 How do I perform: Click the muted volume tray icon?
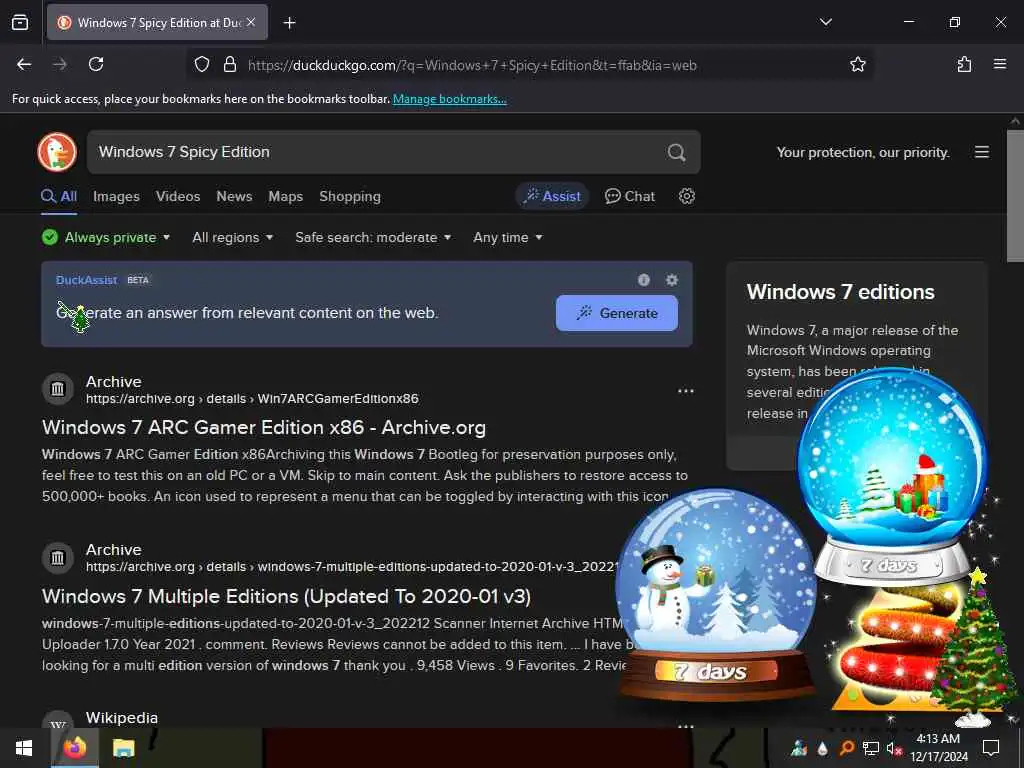click(894, 748)
